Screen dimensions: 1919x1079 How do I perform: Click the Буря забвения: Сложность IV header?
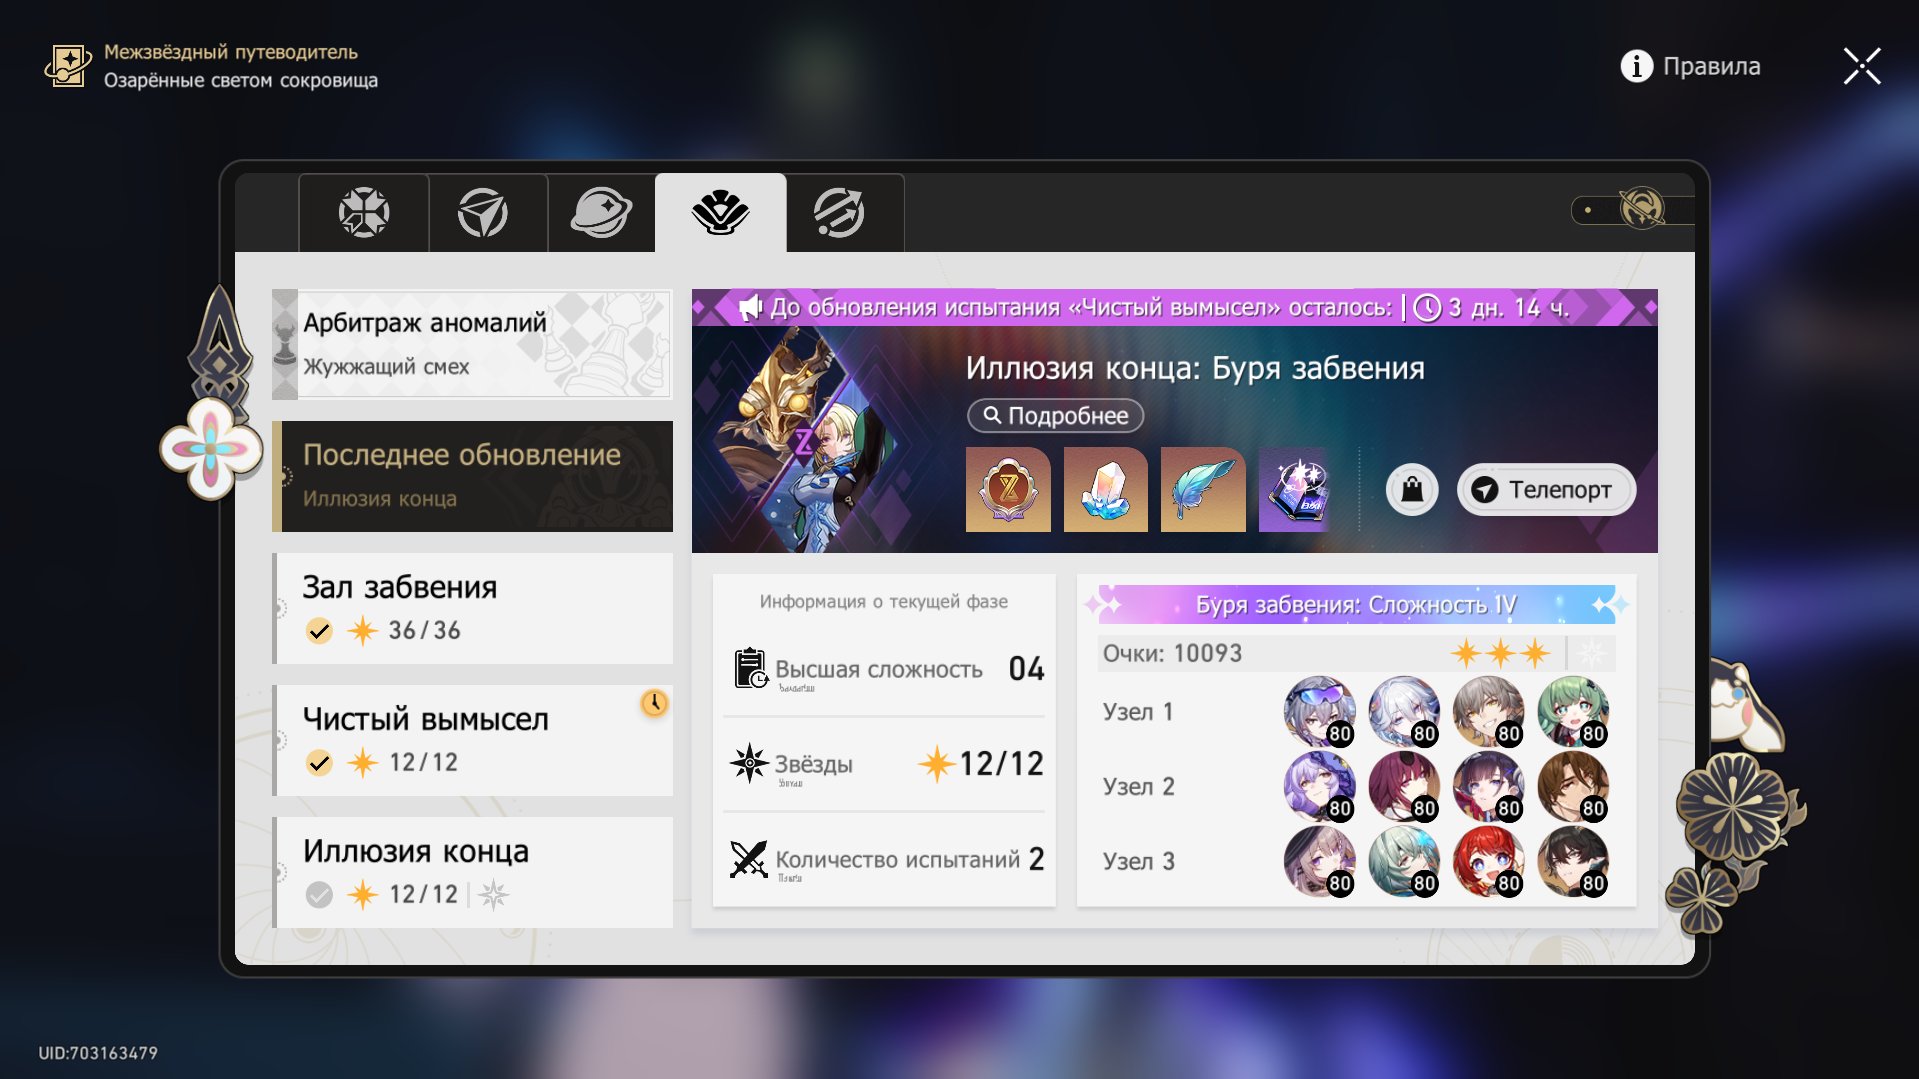(x=1356, y=605)
